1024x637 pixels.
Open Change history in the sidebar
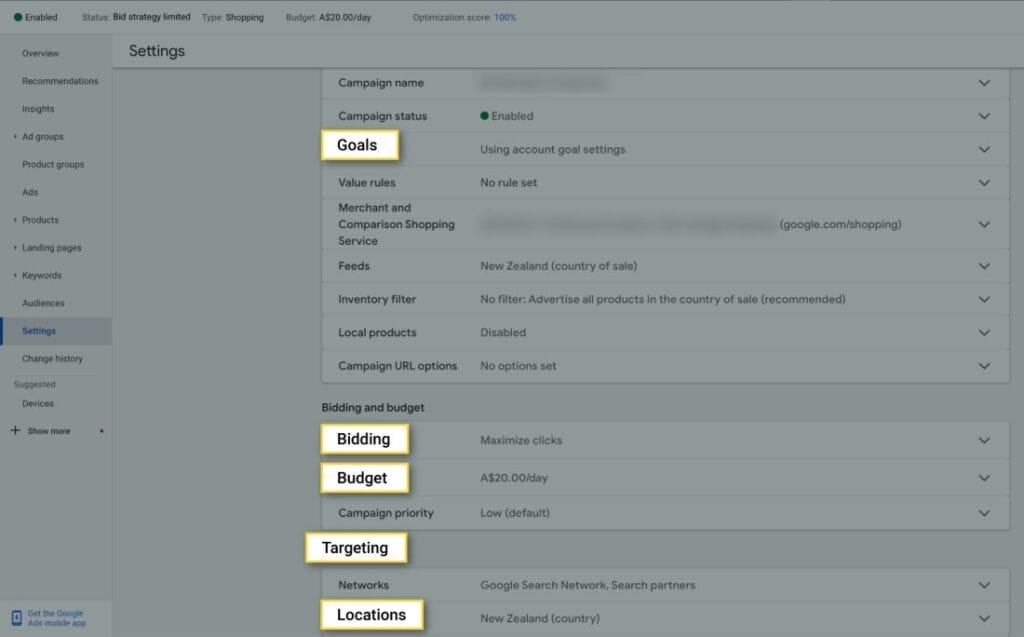pyautogui.click(x=52, y=359)
